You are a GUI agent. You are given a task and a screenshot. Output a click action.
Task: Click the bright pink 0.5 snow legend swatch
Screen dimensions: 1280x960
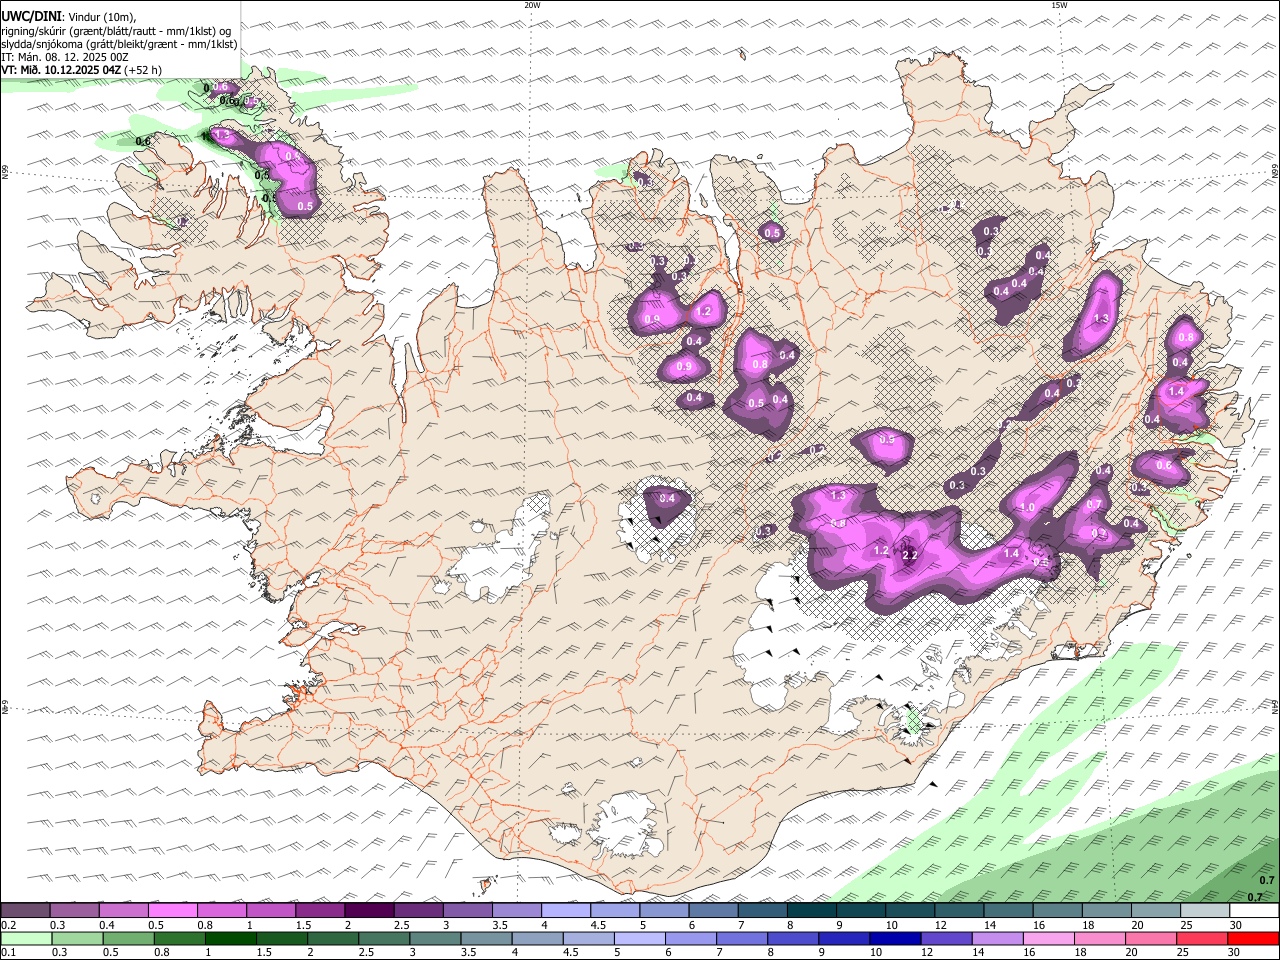click(x=172, y=911)
